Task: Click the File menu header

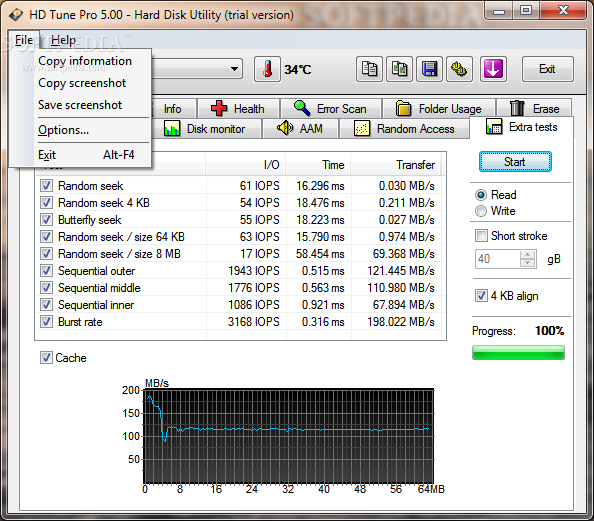Action: tap(24, 40)
